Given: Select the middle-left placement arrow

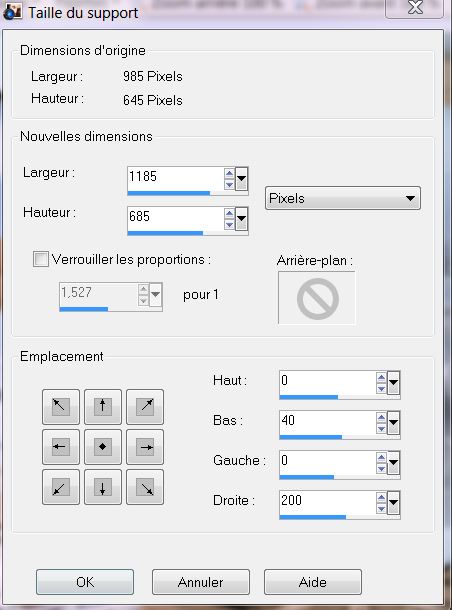Looking at the screenshot, I should pos(61,447).
